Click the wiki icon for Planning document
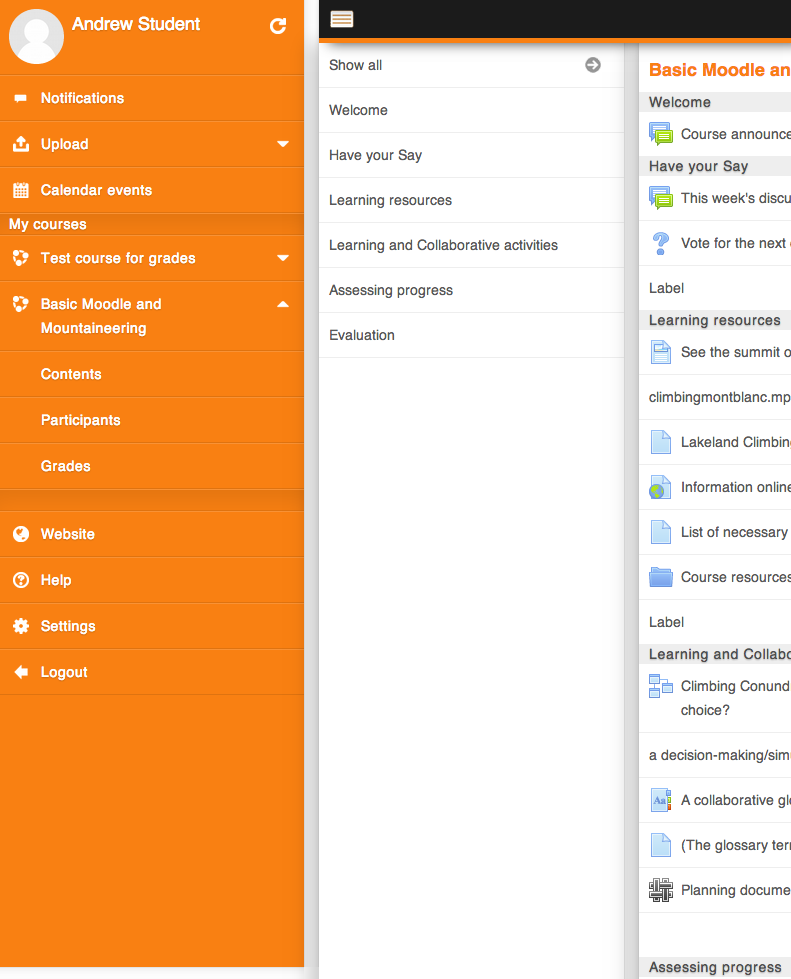791x979 pixels. coord(661,890)
